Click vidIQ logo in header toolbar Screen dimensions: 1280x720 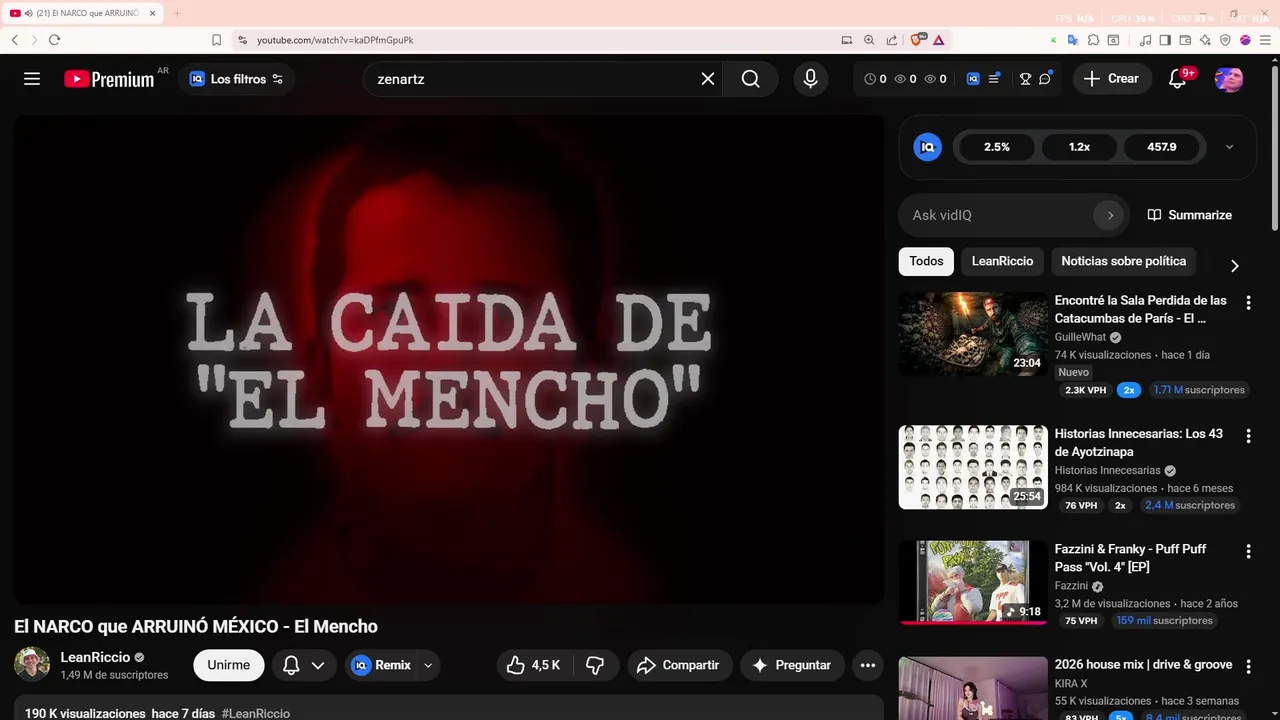(973, 79)
